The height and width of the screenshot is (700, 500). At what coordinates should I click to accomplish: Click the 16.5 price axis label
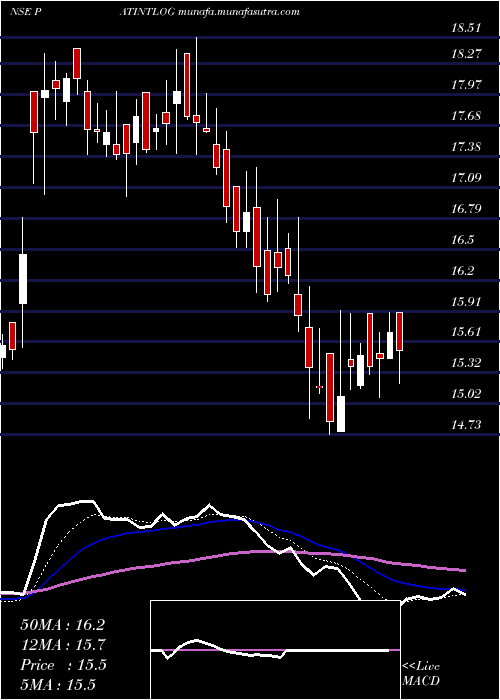[x=463, y=240]
